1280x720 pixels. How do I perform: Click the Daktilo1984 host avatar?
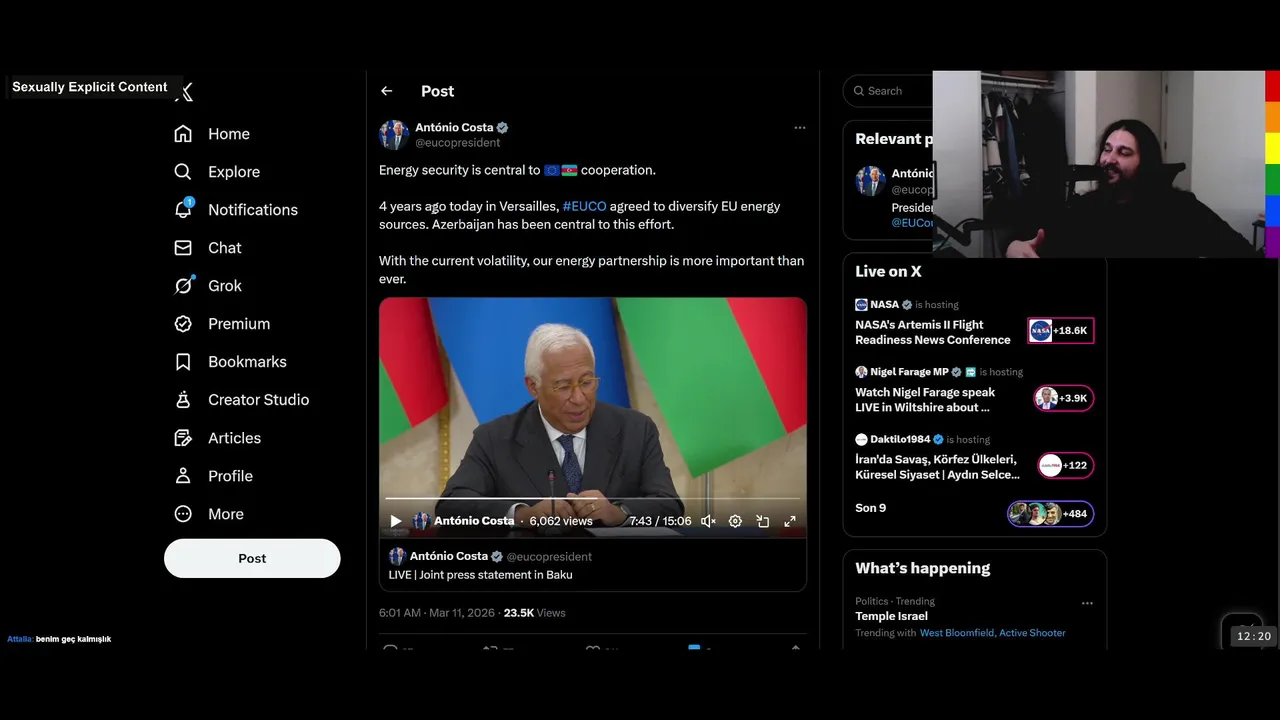click(861, 439)
